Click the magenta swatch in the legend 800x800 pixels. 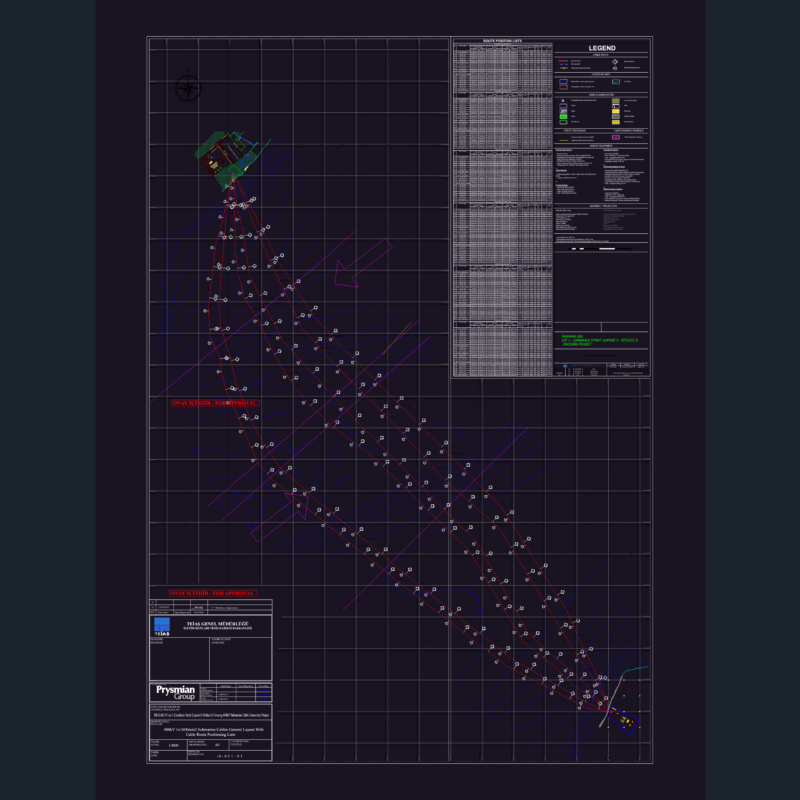(616, 137)
